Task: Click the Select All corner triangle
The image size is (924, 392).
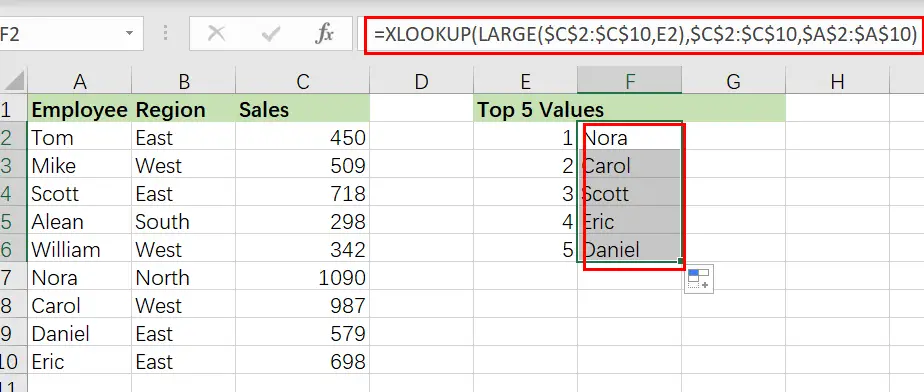Action: tap(13, 81)
